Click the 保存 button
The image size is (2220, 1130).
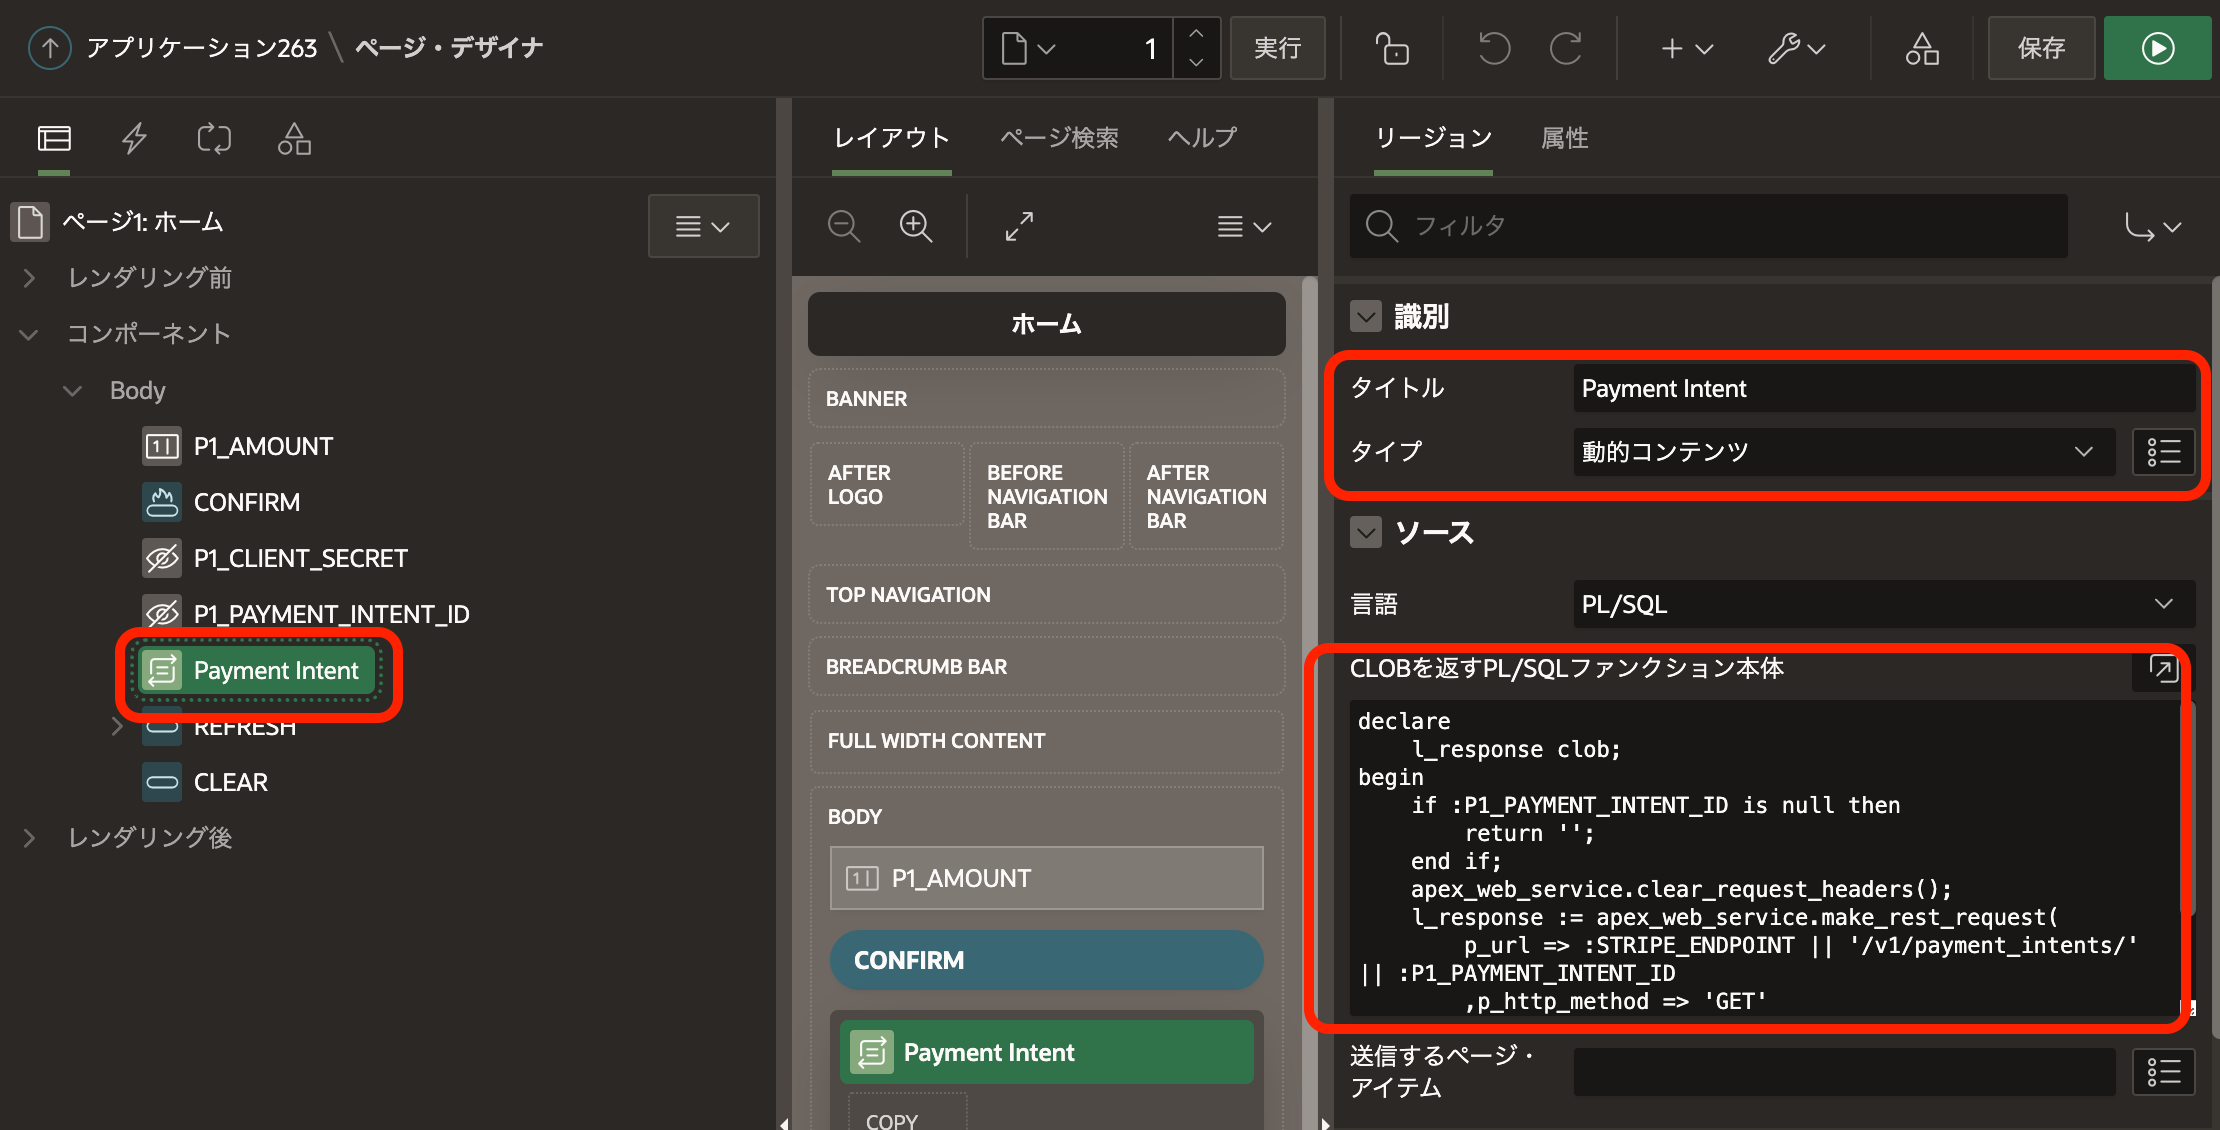tap(2040, 48)
